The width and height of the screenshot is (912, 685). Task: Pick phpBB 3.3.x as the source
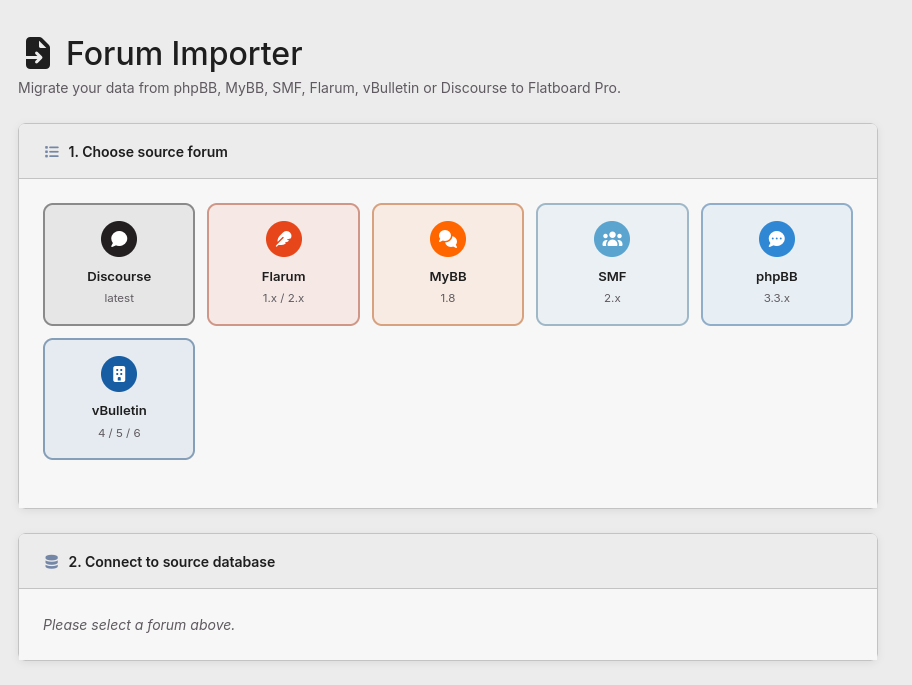[x=776, y=264]
